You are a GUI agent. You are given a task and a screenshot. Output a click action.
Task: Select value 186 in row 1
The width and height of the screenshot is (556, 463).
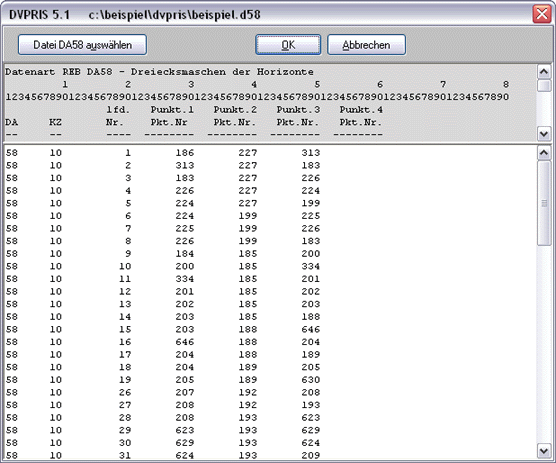[185, 153]
